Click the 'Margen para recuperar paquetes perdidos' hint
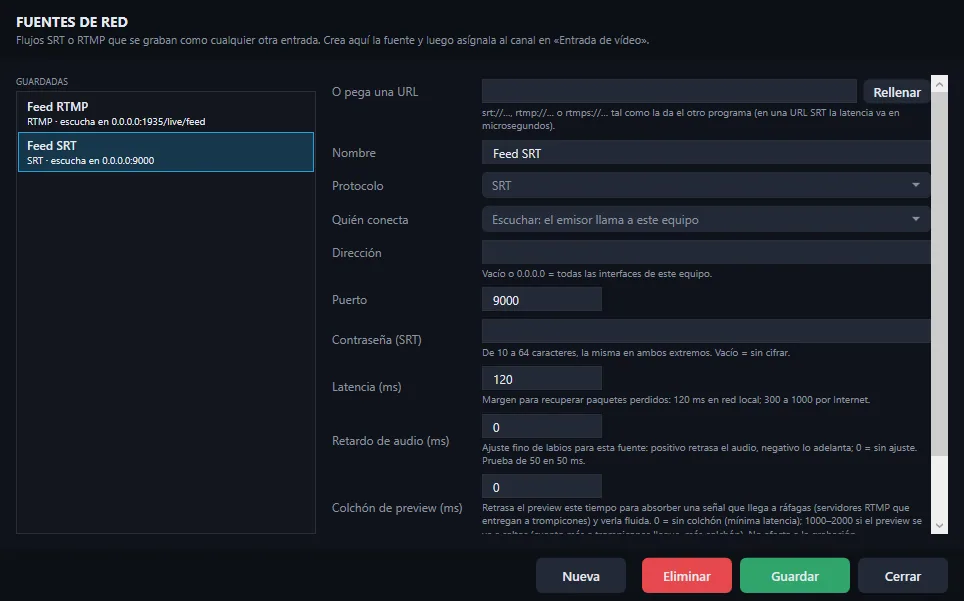This screenshot has height=601, width=964. [x=676, y=399]
